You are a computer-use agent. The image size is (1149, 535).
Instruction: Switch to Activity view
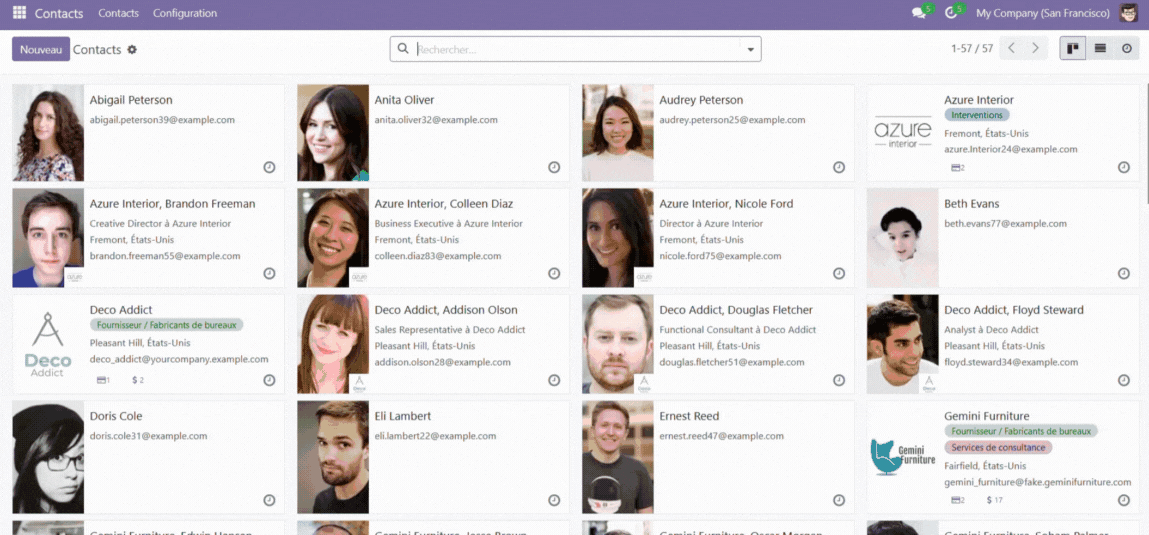(1127, 48)
